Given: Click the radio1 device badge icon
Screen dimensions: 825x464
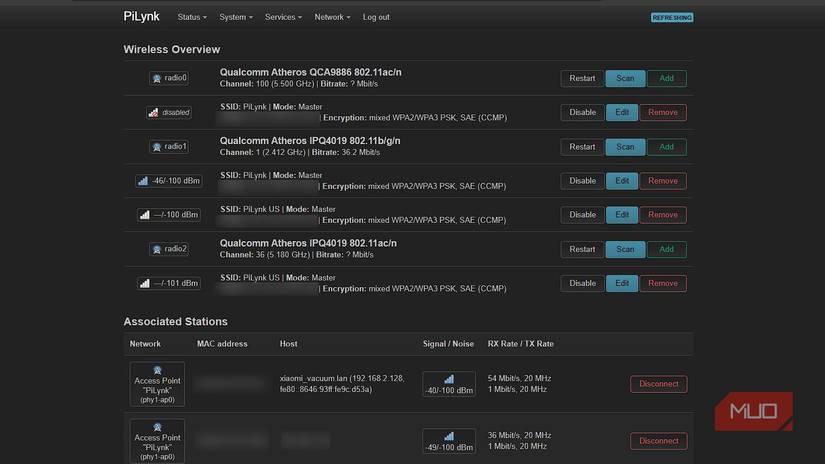Looking at the screenshot, I should point(169,146).
